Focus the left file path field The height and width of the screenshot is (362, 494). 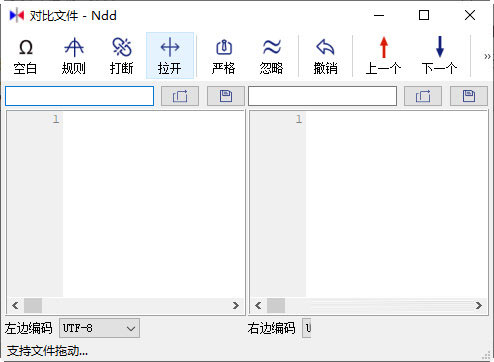pyautogui.click(x=79, y=96)
